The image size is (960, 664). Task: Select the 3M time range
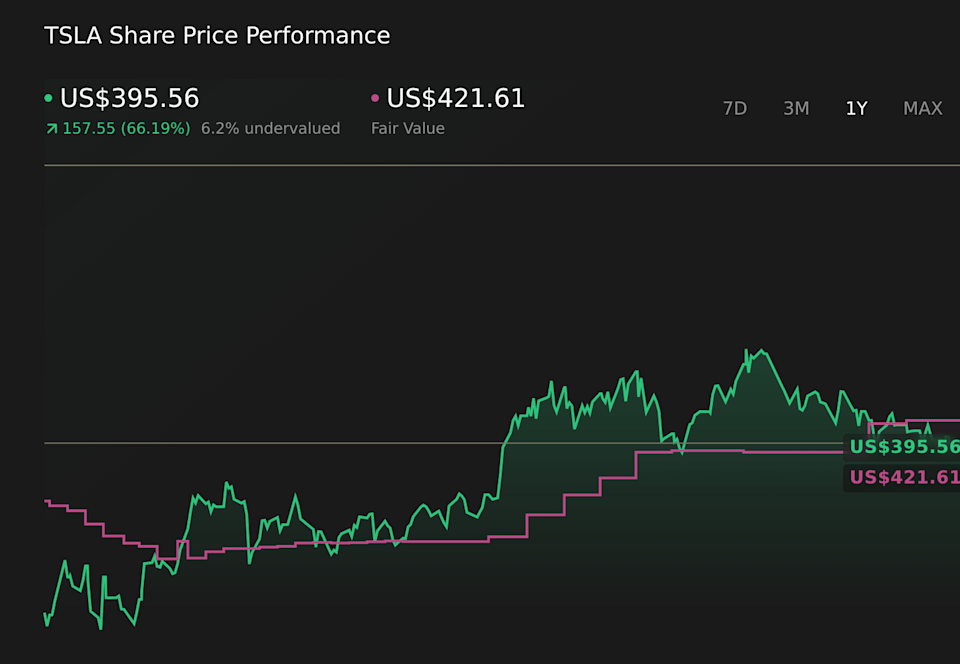796,108
